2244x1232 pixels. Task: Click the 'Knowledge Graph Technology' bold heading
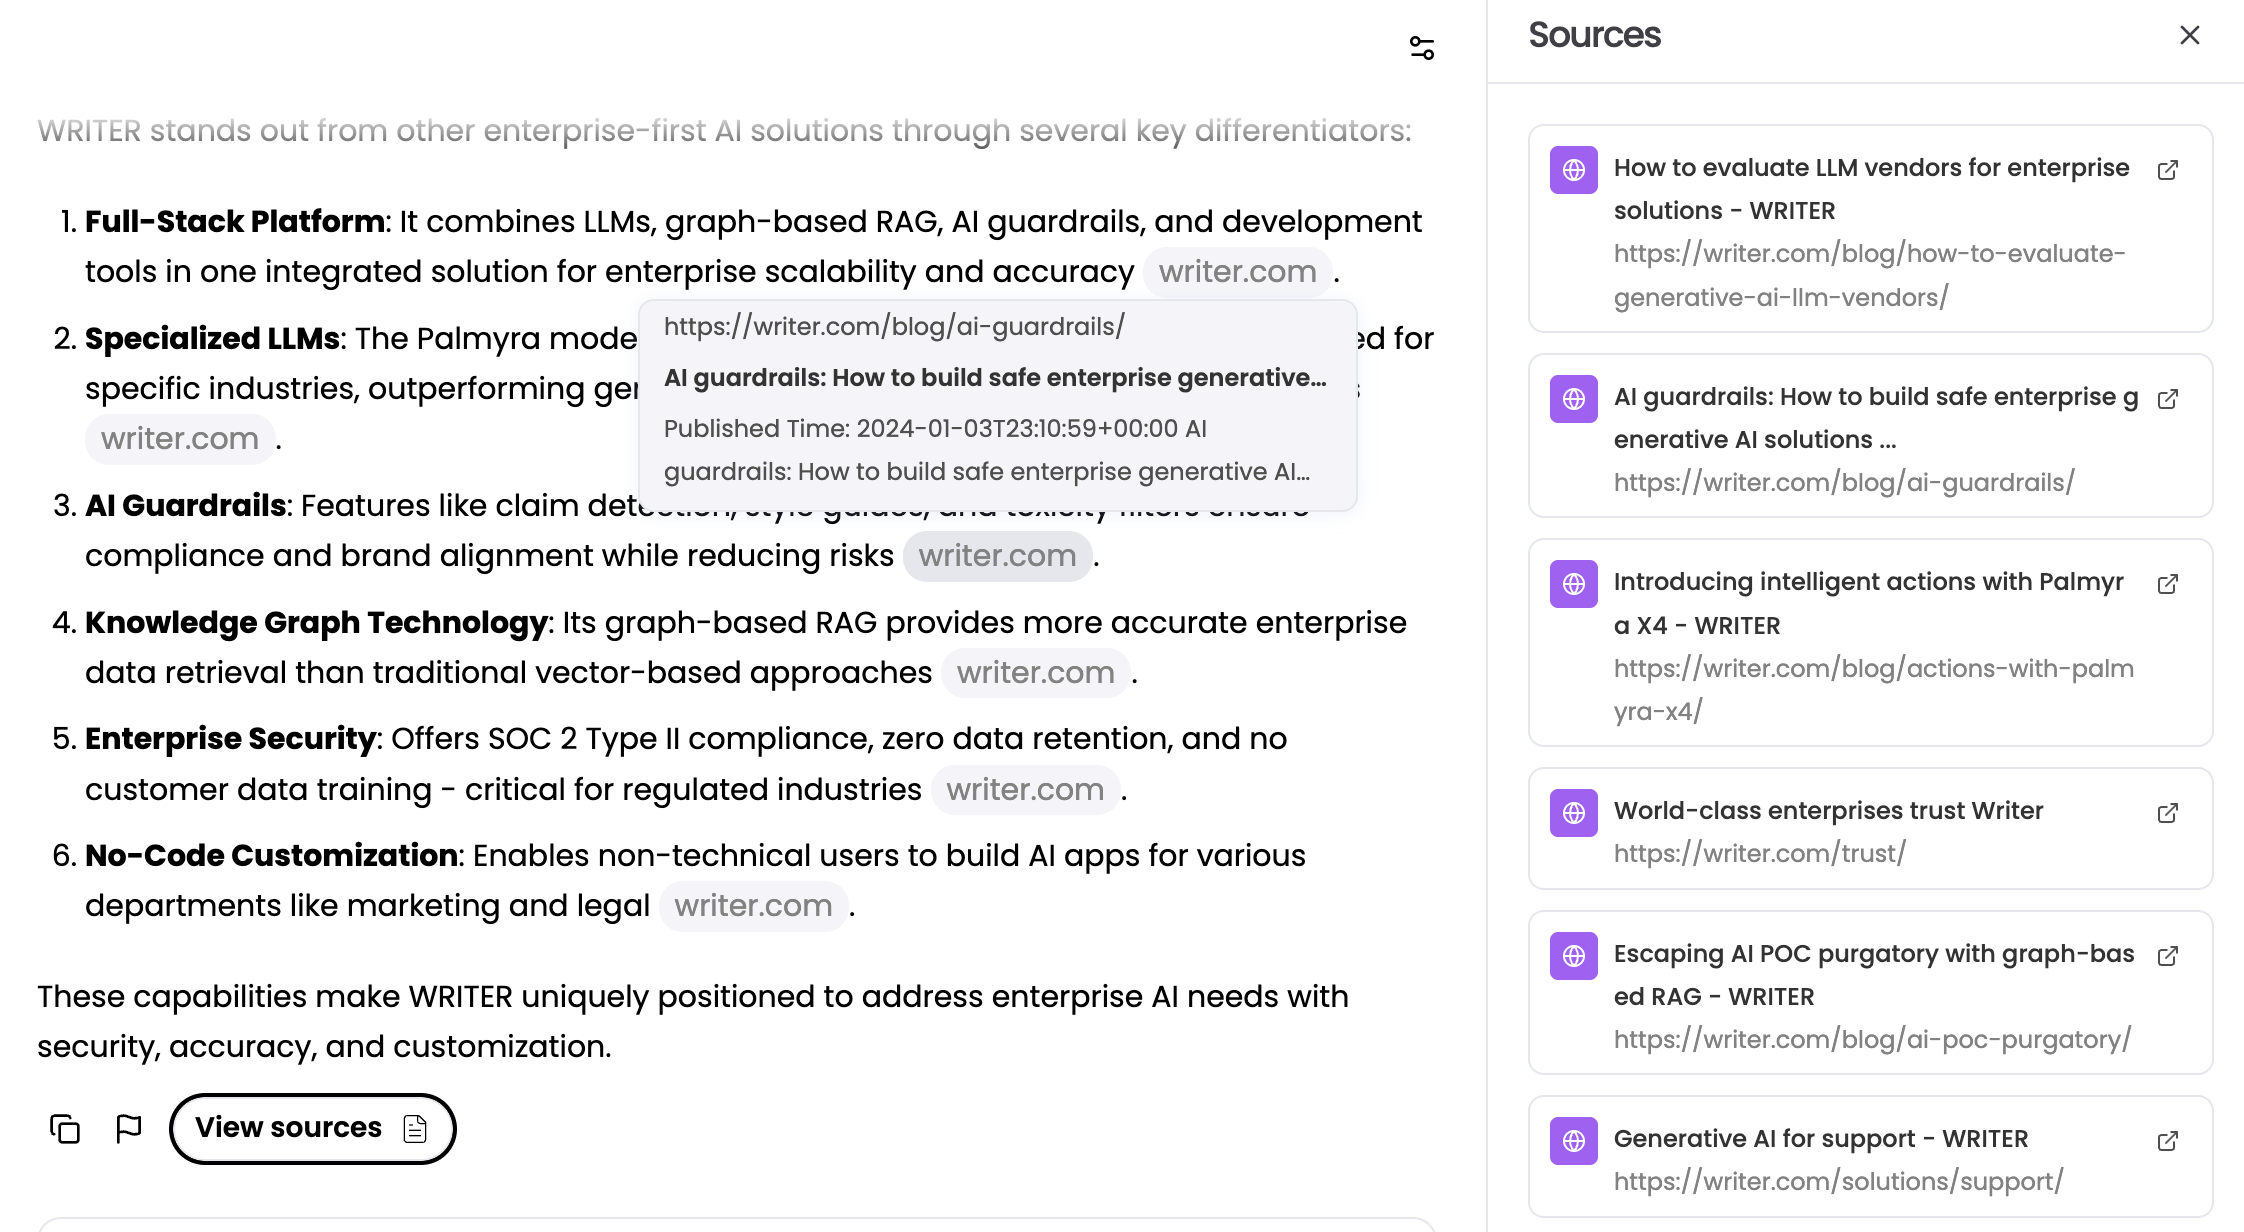[316, 623]
